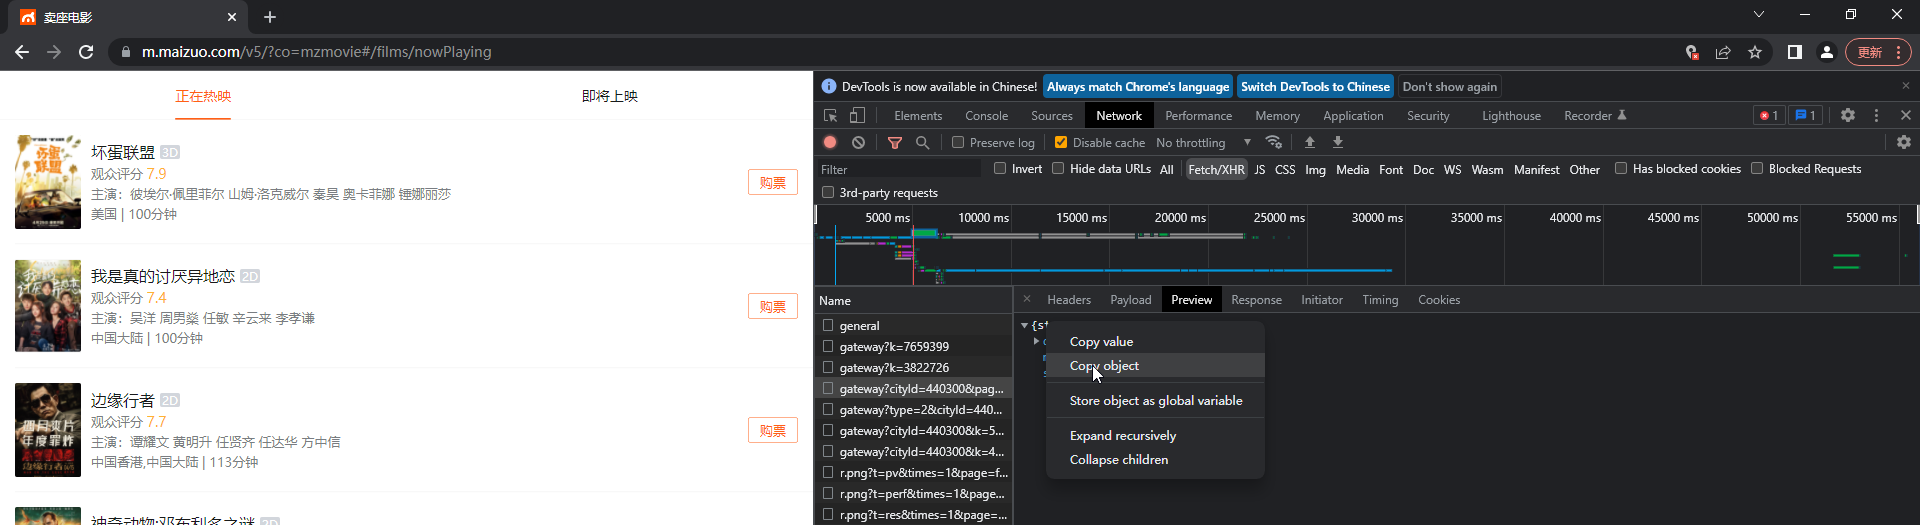This screenshot has width=1920, height=525.
Task: Uncheck Disable cache checkbox
Action: point(1061,142)
